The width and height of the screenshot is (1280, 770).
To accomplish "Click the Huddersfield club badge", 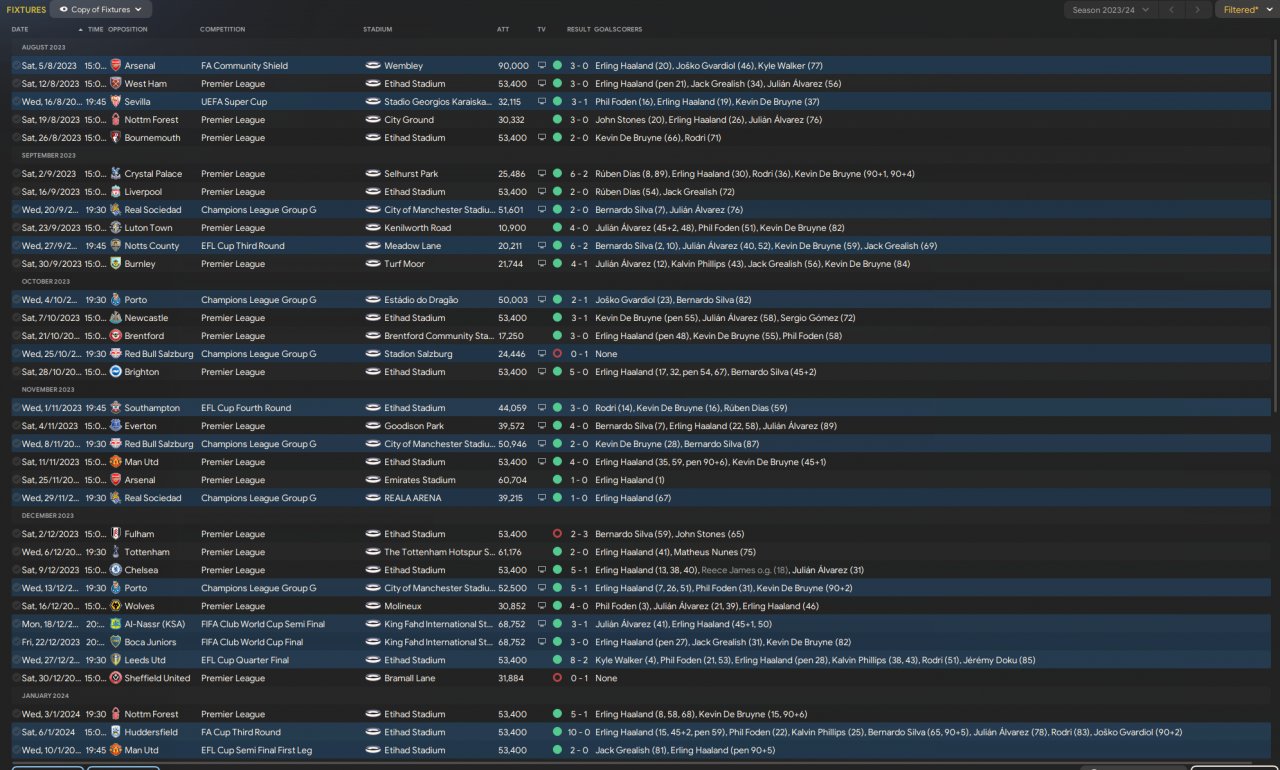I will pyautogui.click(x=116, y=732).
